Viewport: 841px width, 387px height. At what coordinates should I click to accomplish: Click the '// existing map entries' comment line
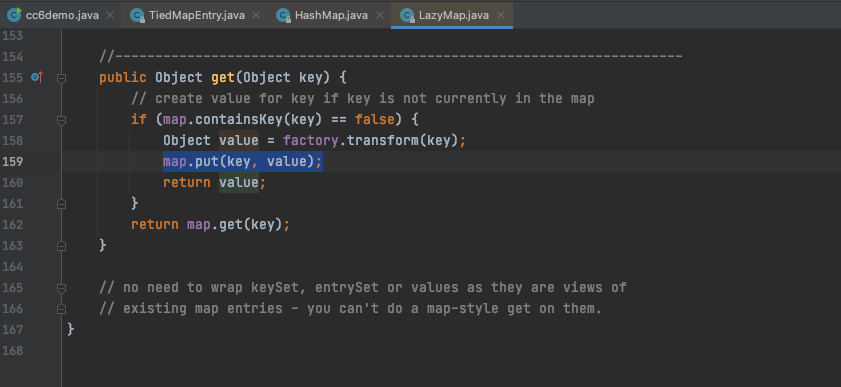pyautogui.click(x=351, y=309)
